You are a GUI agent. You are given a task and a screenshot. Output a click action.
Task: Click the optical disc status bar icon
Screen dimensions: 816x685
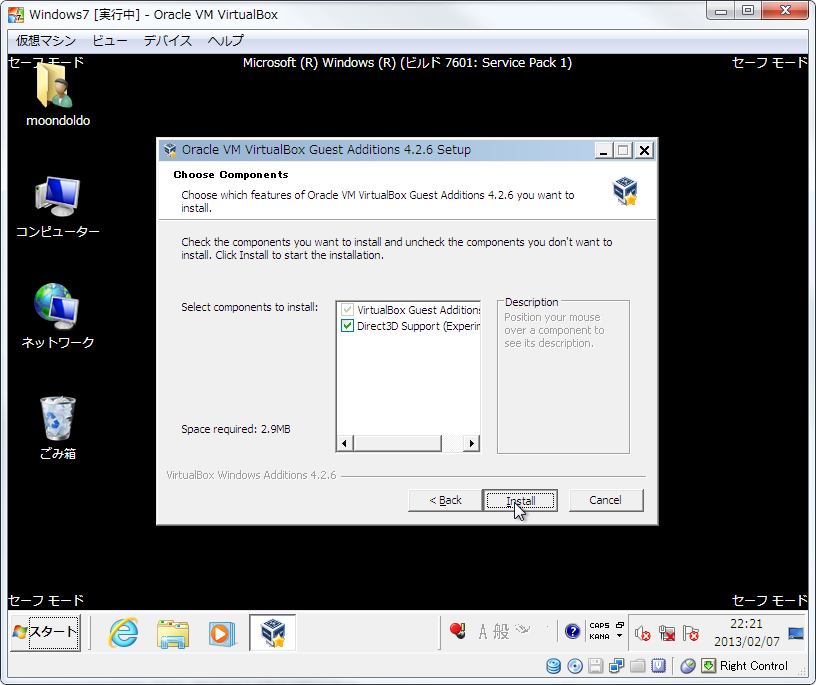(x=575, y=666)
